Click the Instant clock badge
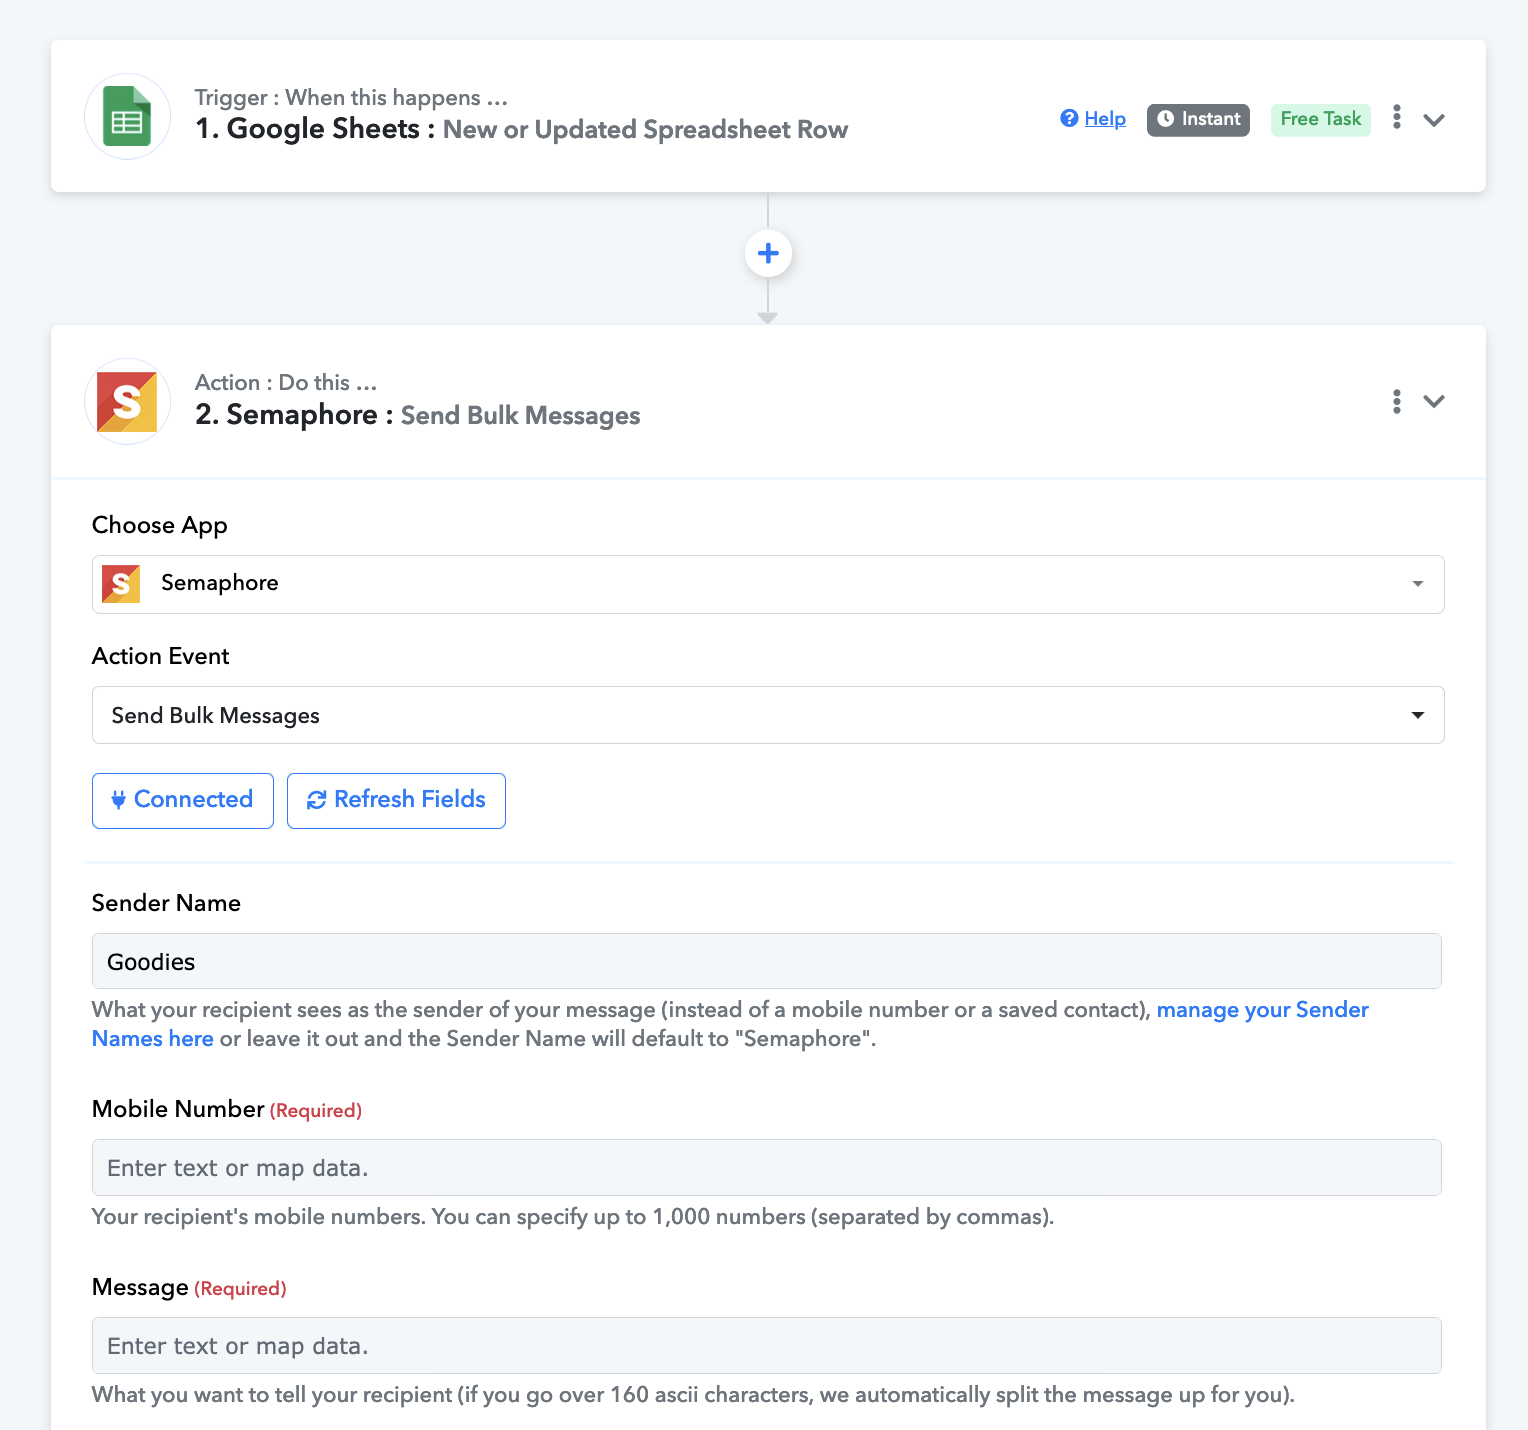This screenshot has width=1528, height=1430. pos(1198,119)
